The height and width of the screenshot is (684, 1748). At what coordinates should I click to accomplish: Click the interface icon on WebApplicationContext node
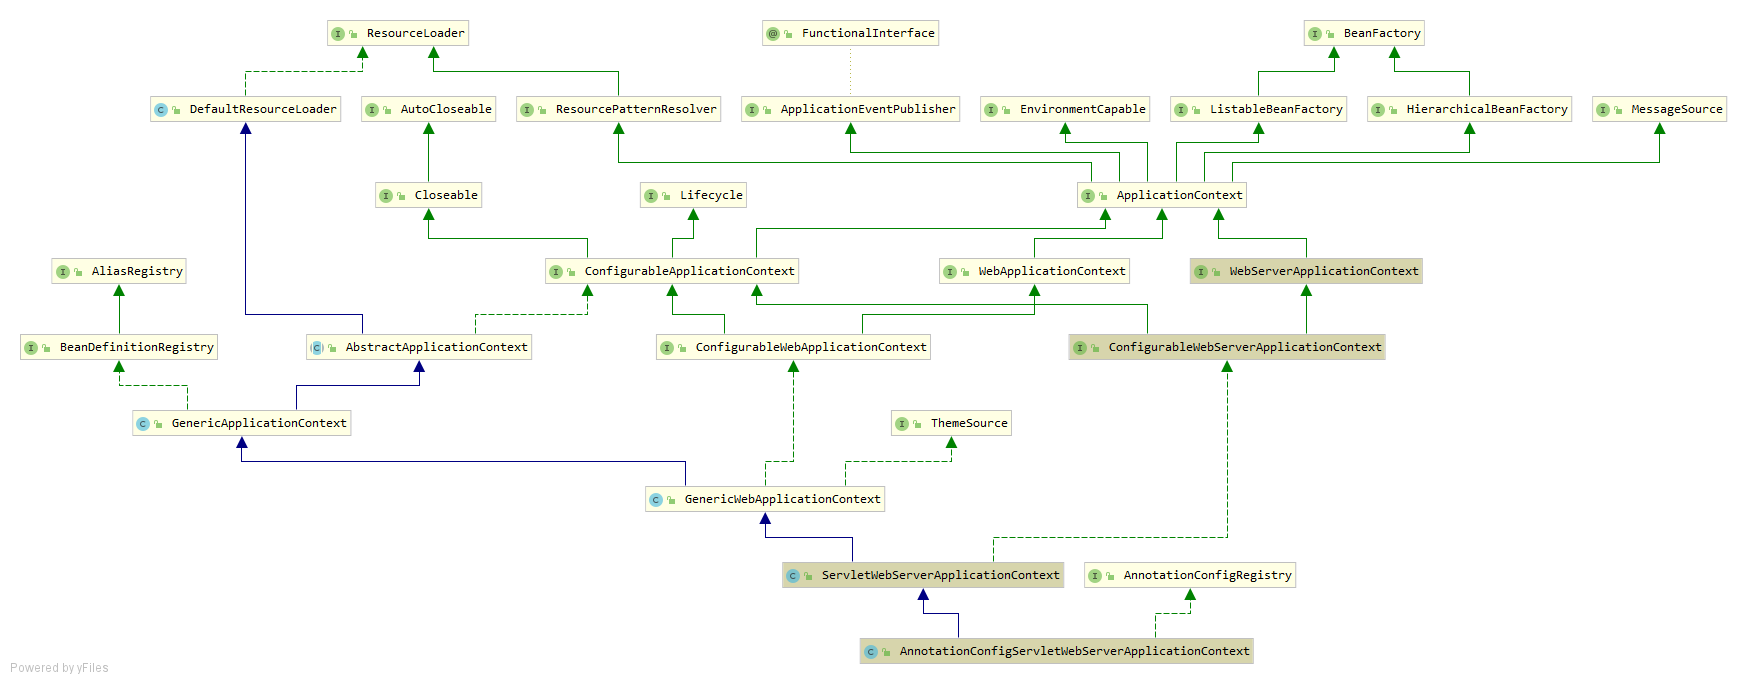pyautogui.click(x=950, y=272)
